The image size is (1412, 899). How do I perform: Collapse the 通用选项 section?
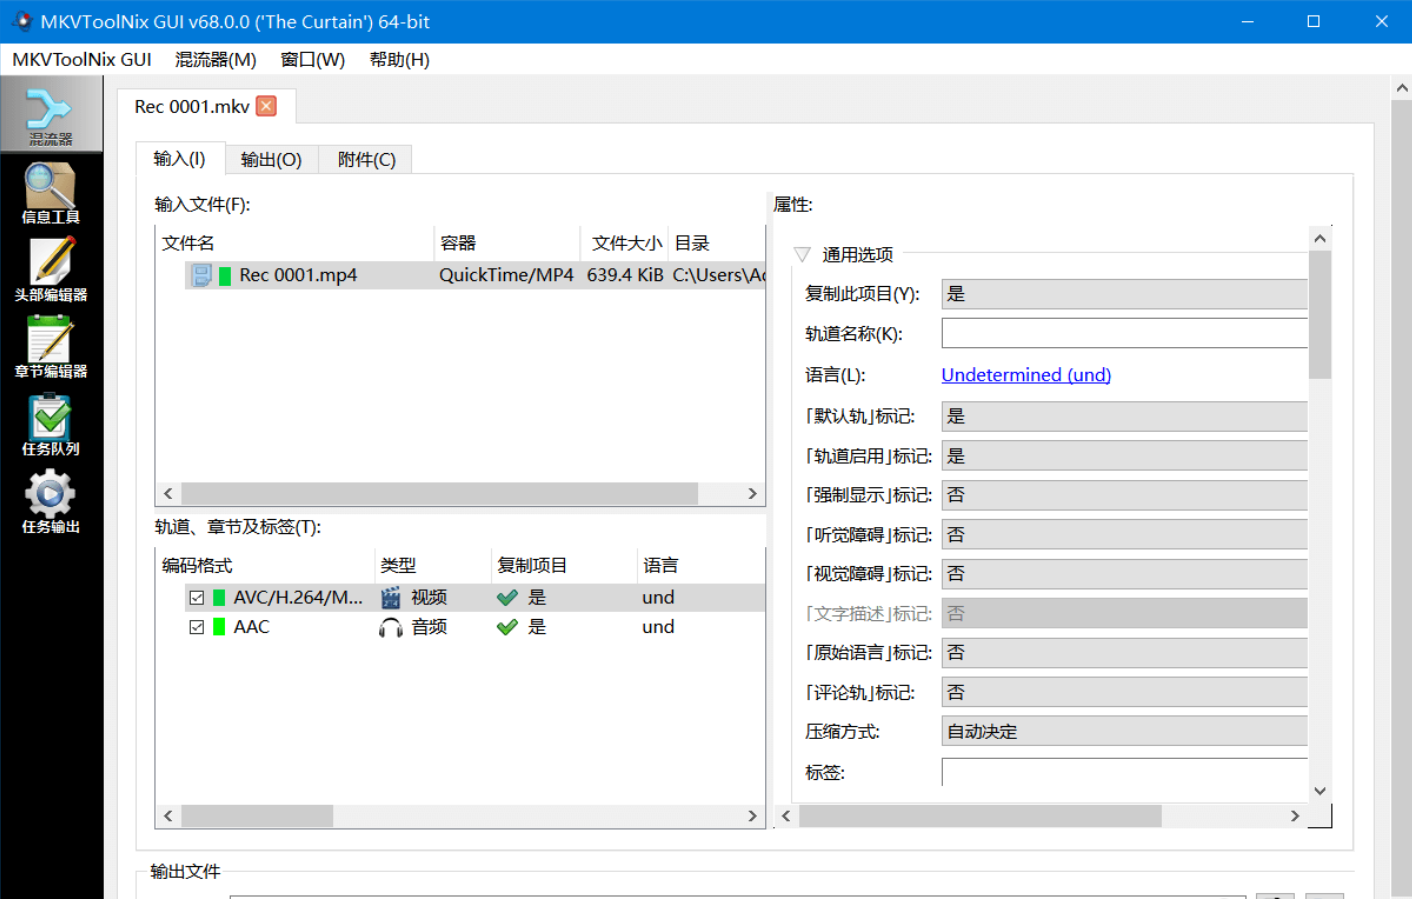coord(802,255)
